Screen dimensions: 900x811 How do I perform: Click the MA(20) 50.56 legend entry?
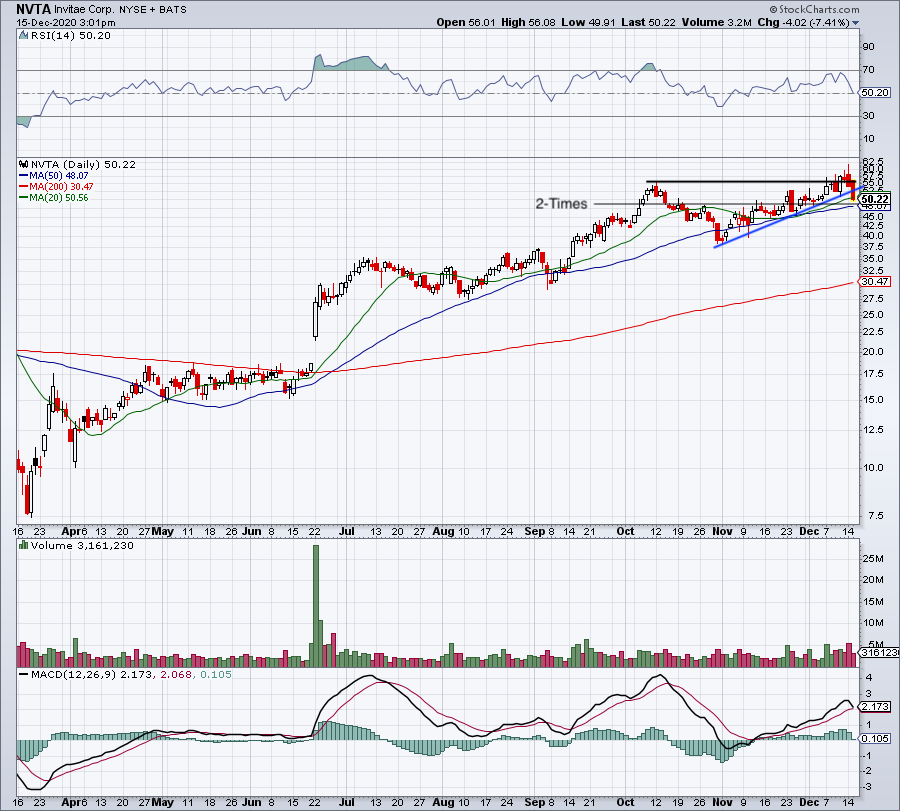pos(59,197)
